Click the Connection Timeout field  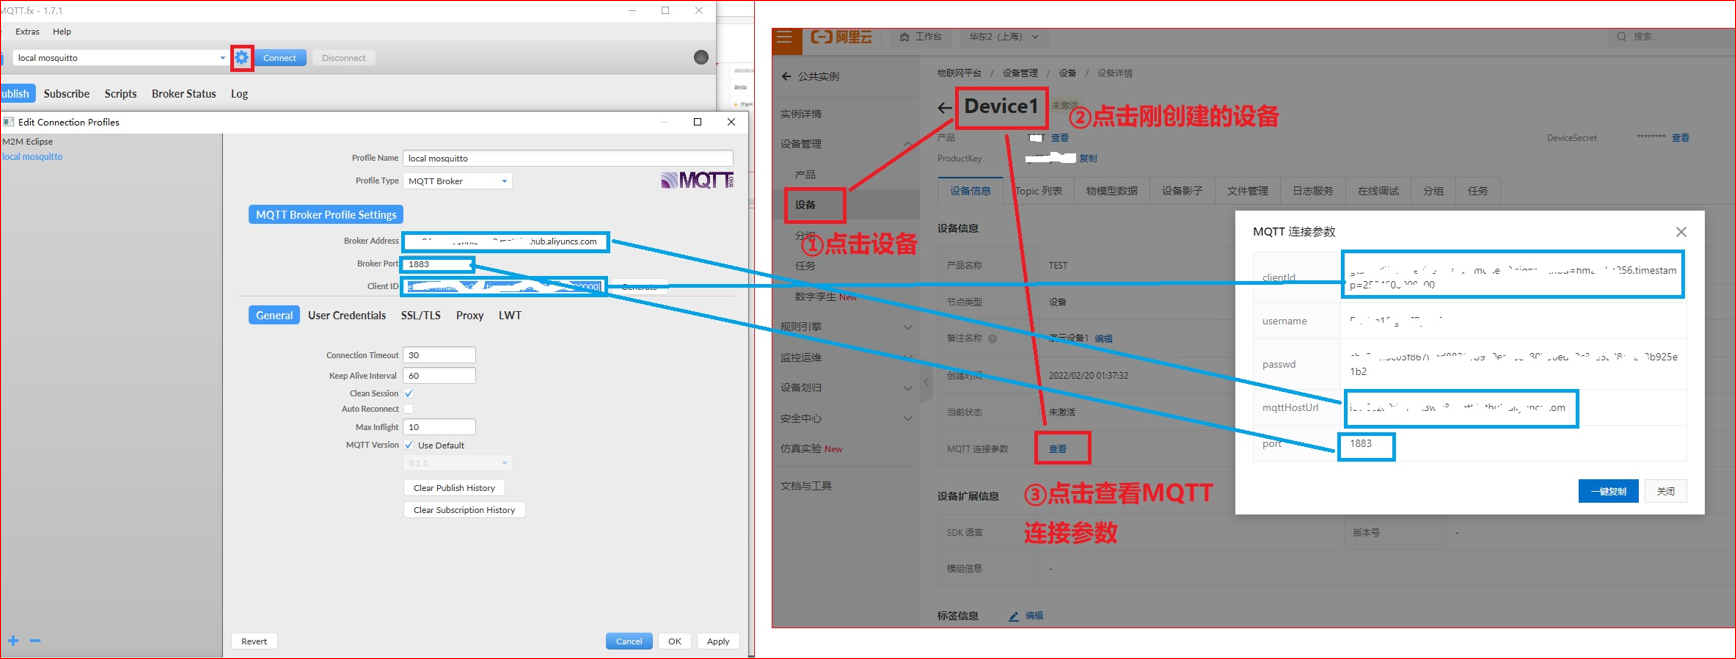click(439, 355)
